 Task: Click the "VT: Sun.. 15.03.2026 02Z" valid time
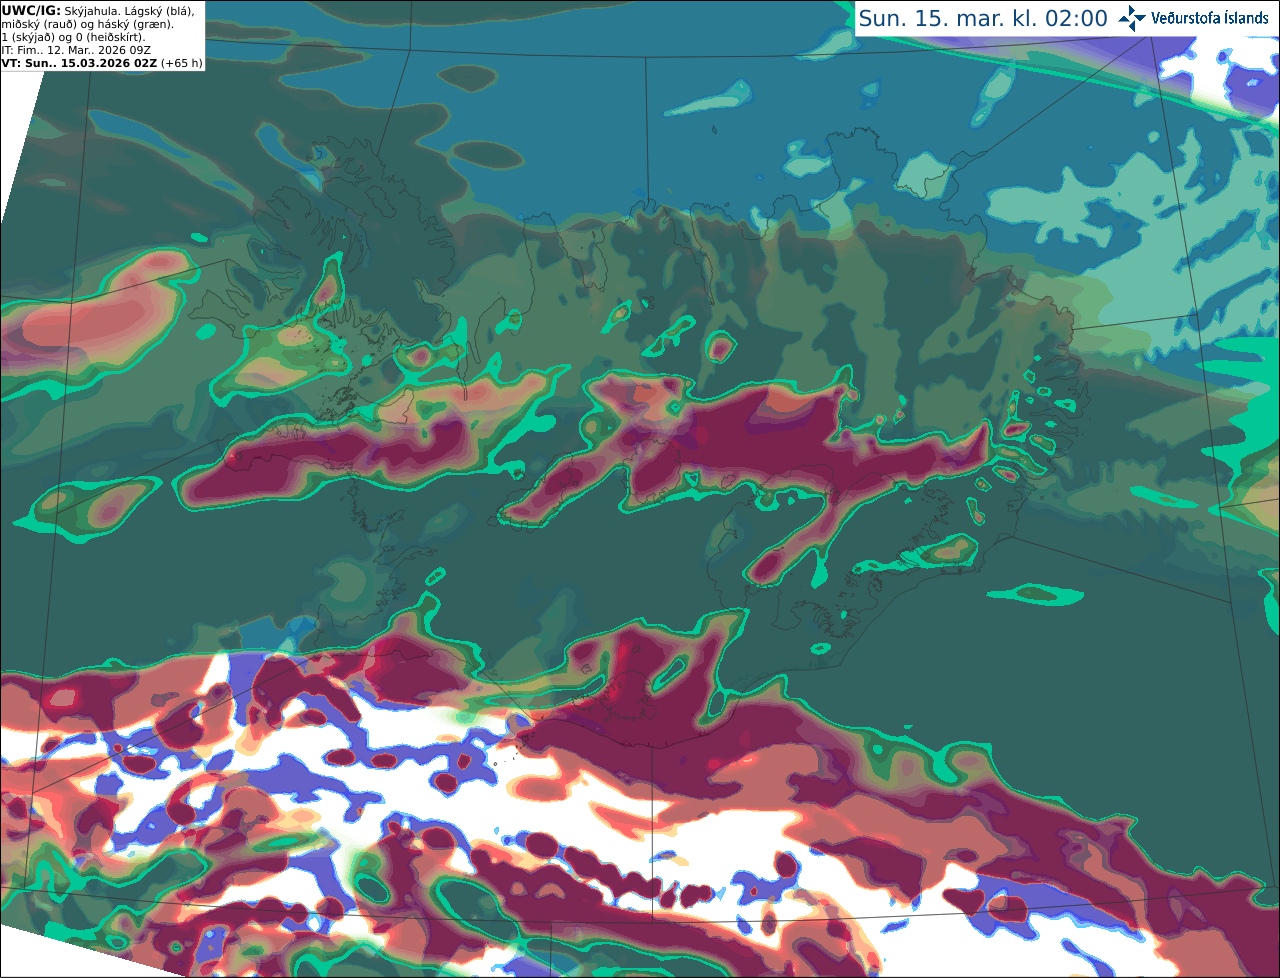[x=79, y=63]
